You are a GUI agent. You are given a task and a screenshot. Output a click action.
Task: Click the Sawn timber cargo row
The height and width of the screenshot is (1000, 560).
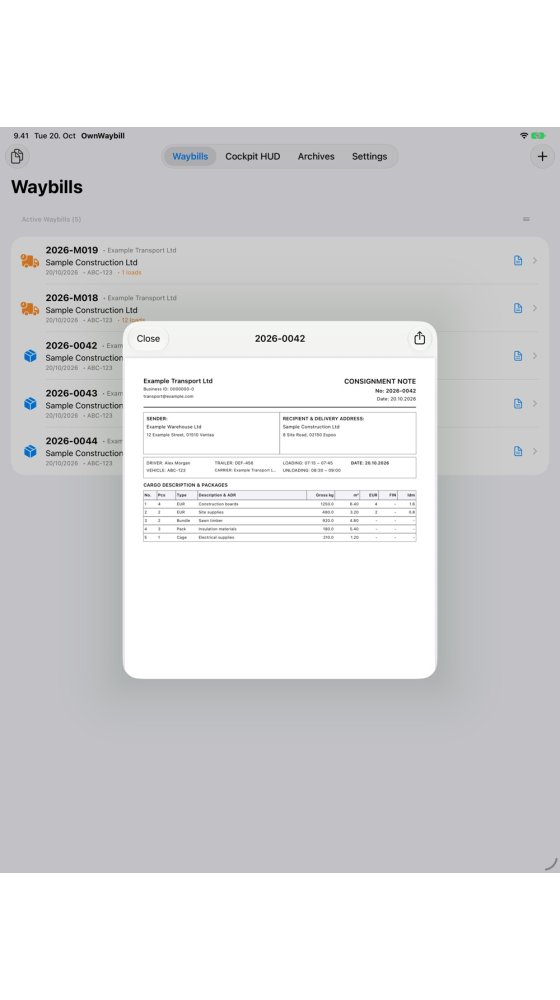(x=279, y=520)
